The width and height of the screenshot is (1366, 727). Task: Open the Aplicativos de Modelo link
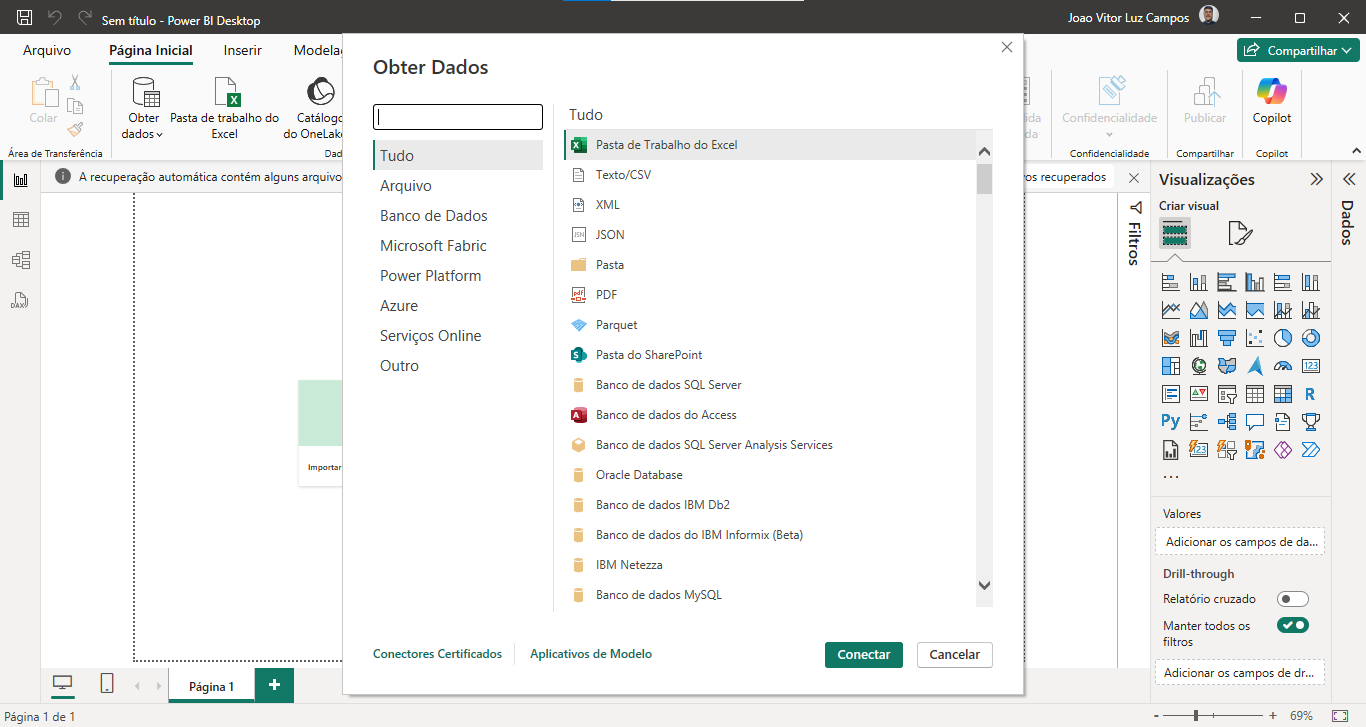pos(591,654)
